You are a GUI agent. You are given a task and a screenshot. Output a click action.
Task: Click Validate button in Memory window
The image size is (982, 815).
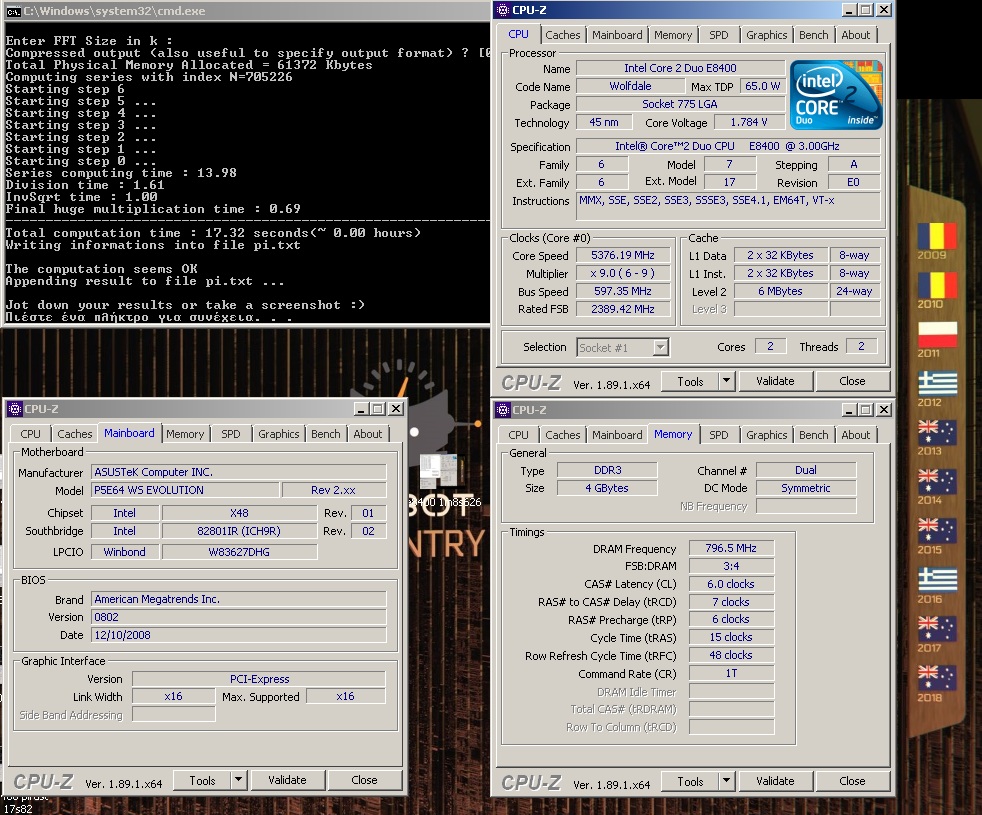coord(775,781)
